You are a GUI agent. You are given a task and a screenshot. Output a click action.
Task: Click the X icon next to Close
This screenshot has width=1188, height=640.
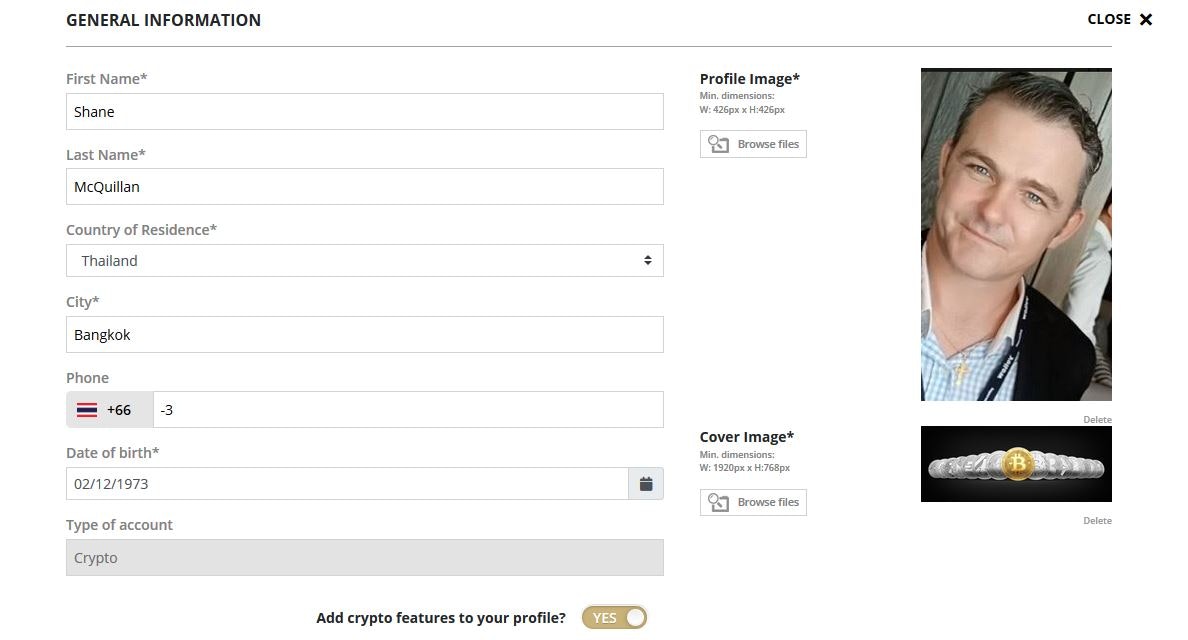1146,19
